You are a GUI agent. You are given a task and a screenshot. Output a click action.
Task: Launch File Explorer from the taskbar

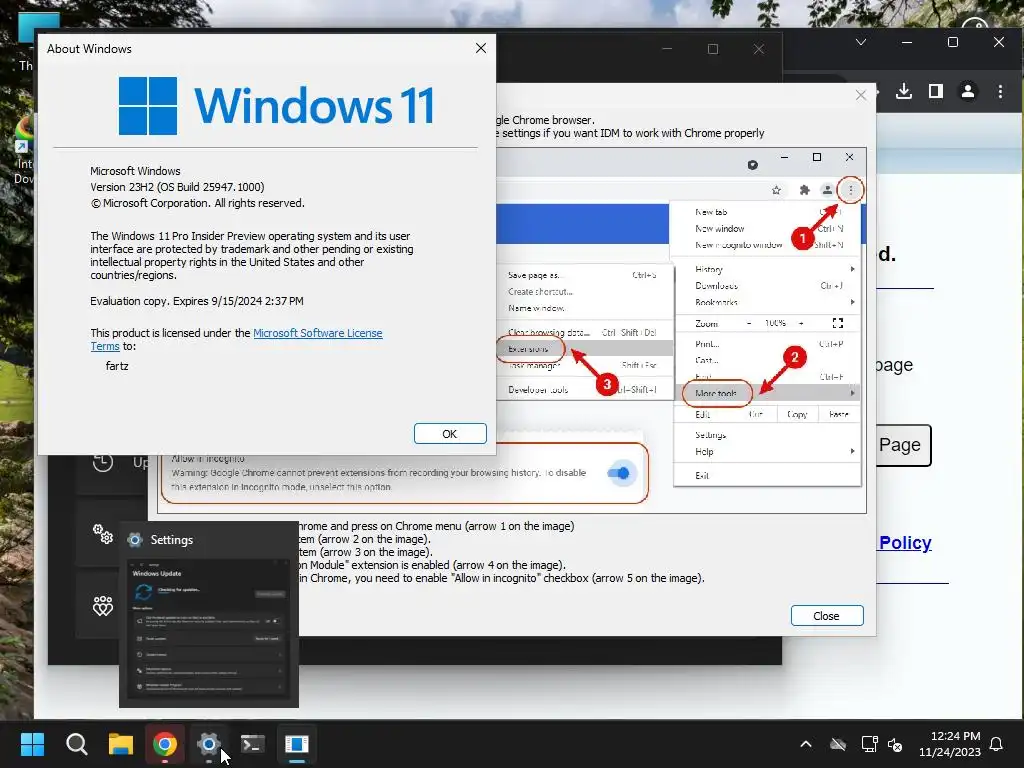pos(121,744)
